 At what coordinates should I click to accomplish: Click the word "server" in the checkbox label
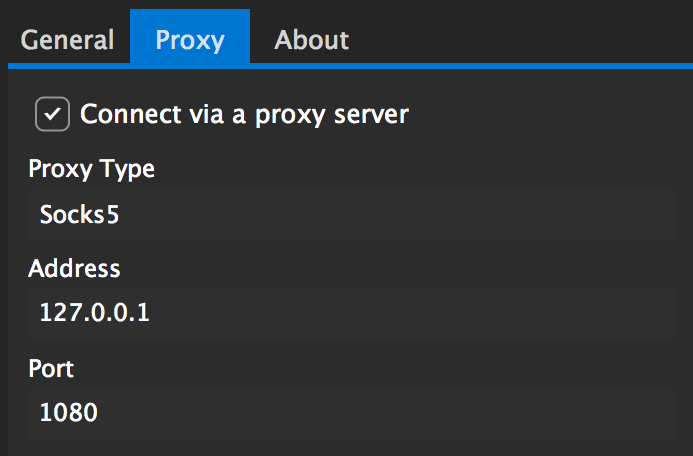click(x=371, y=115)
